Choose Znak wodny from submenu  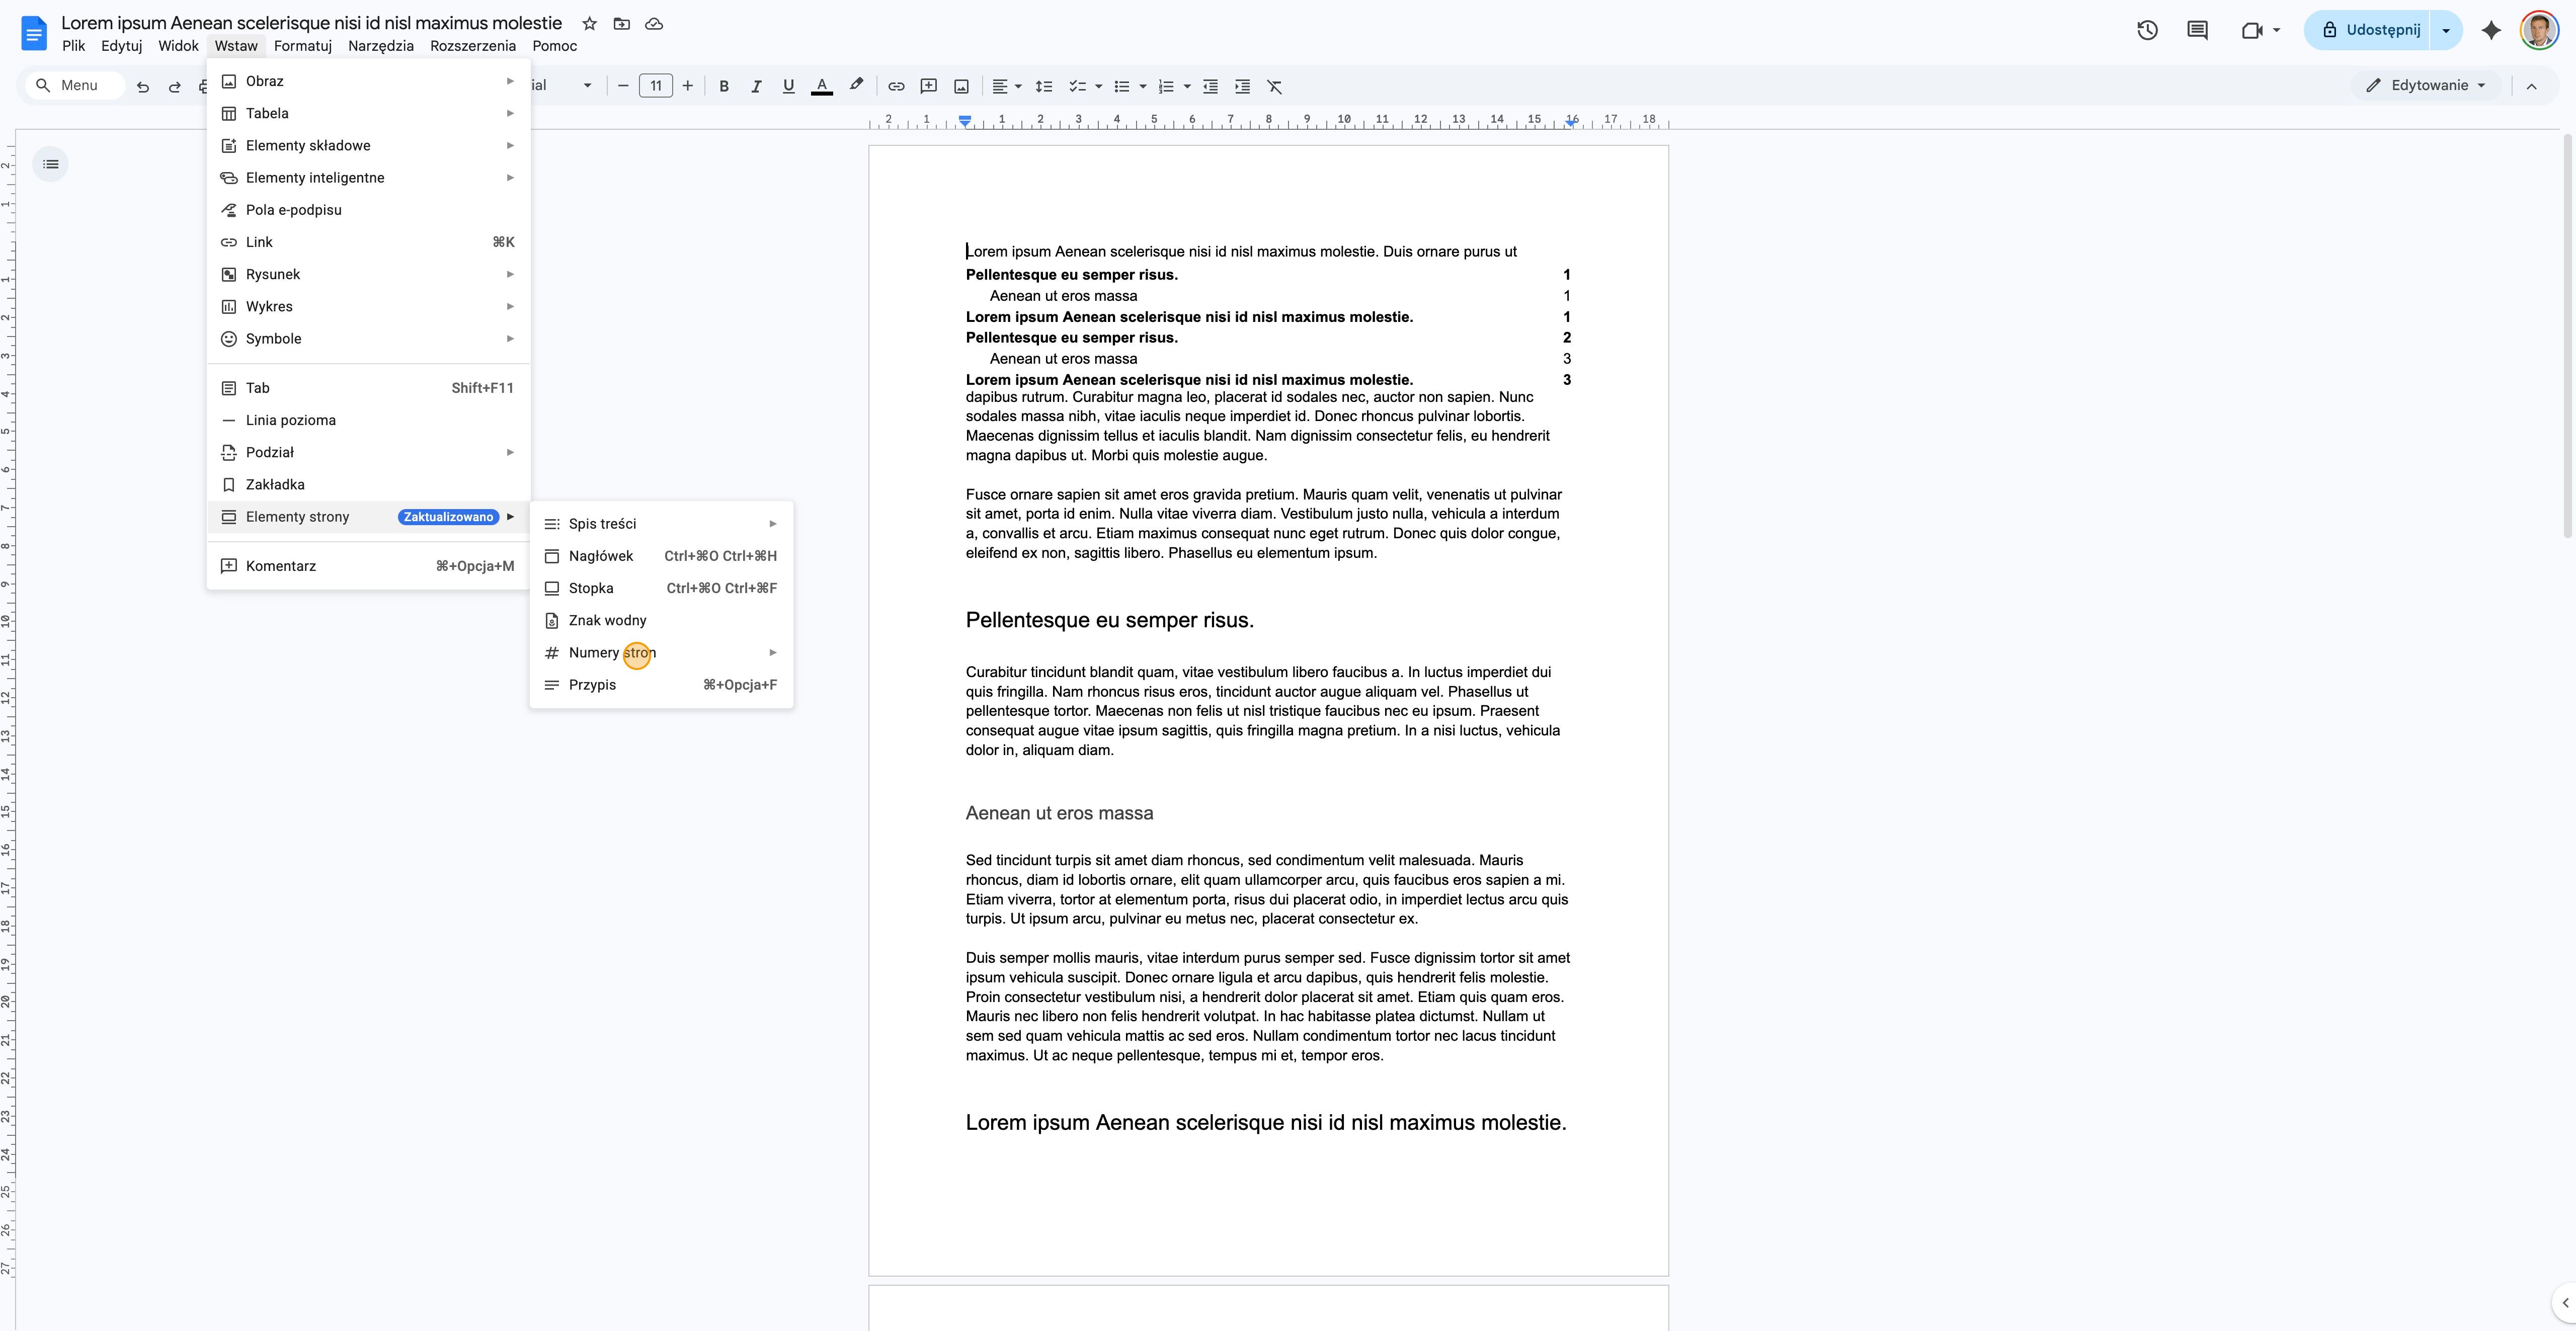(x=661, y=621)
